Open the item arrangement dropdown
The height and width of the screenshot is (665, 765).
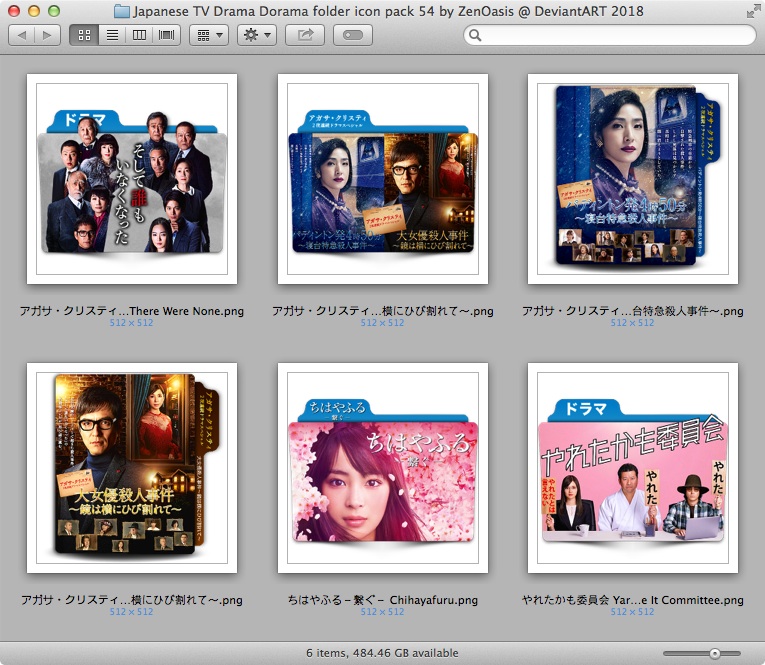[209, 35]
